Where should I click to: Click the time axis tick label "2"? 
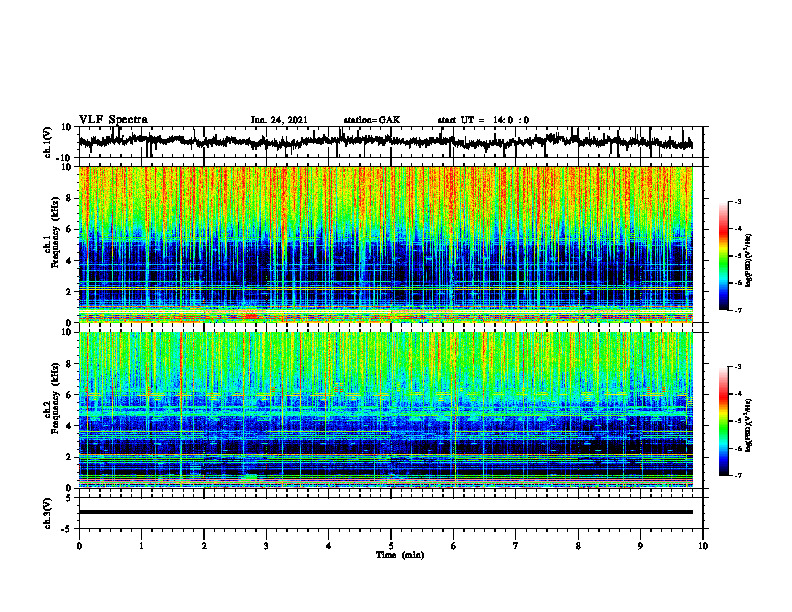(204, 546)
